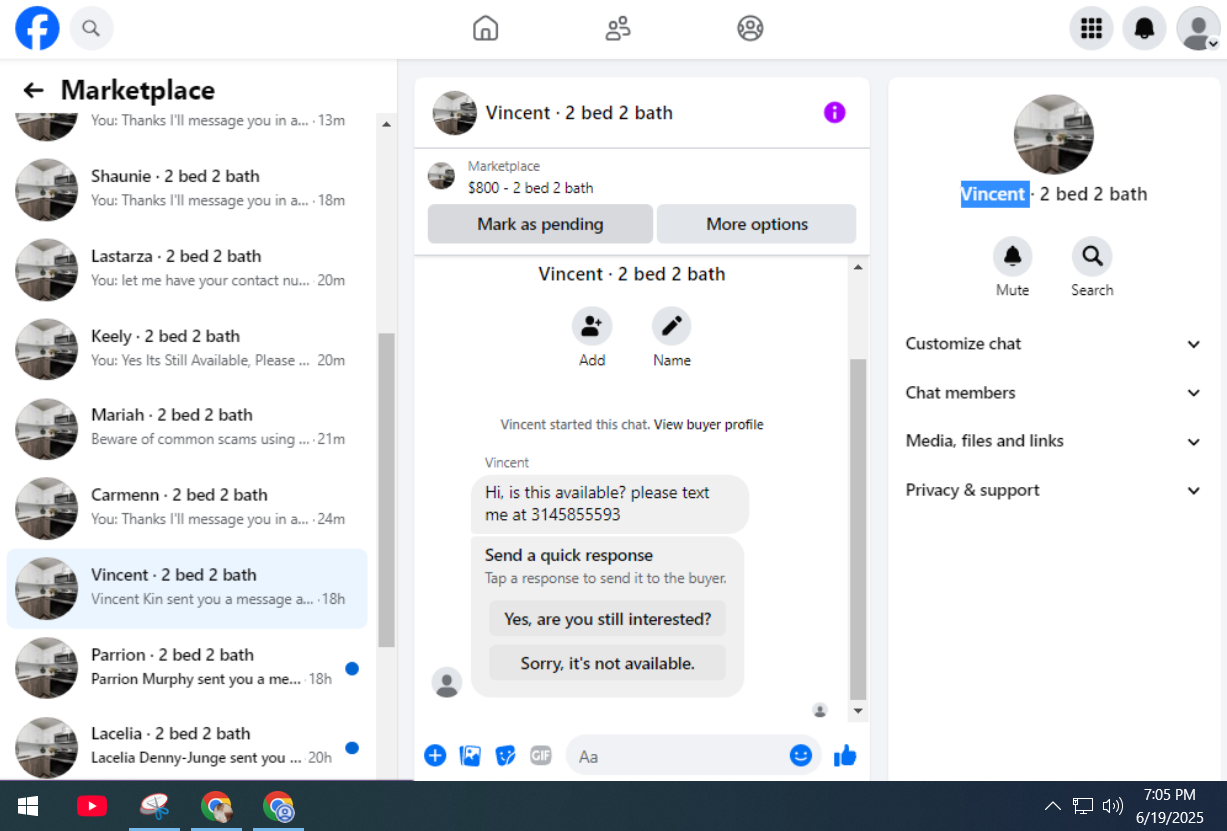The height and width of the screenshot is (831, 1227).
Task: Click the message input field 'Aa'
Action: [x=680, y=756]
